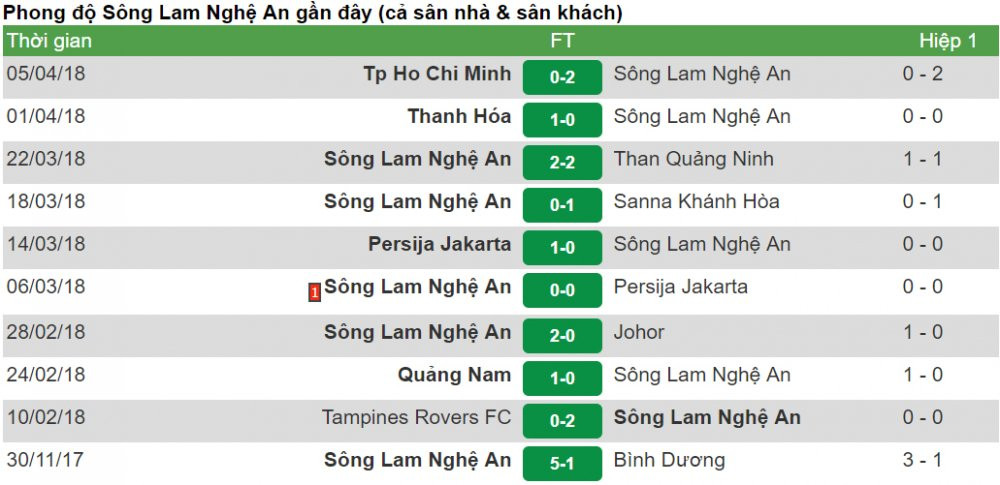Select the 30/11/17 match date

(x=46, y=461)
